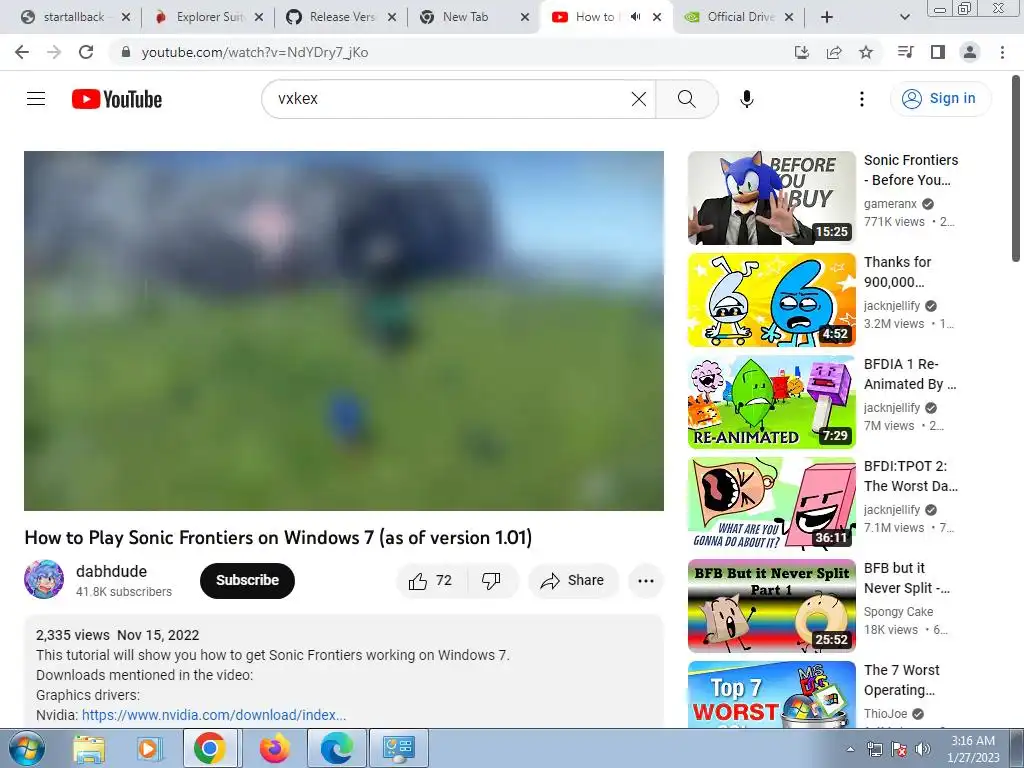Open Spongy Cake channel name

[x=898, y=612]
